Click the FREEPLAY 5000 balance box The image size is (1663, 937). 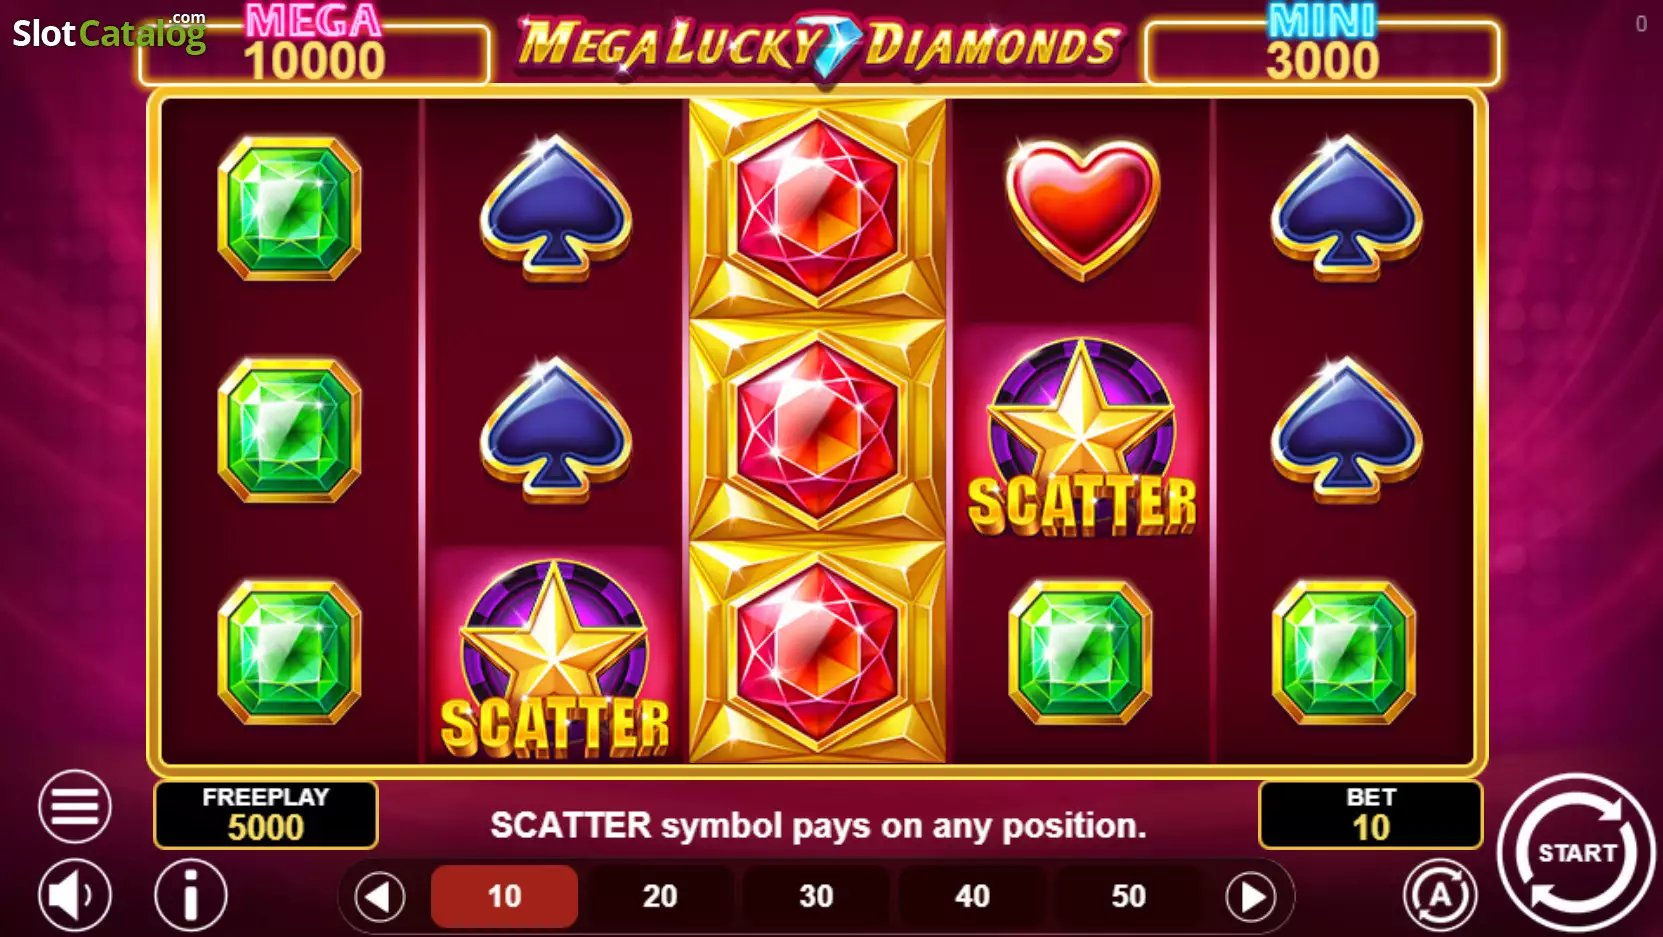point(266,814)
